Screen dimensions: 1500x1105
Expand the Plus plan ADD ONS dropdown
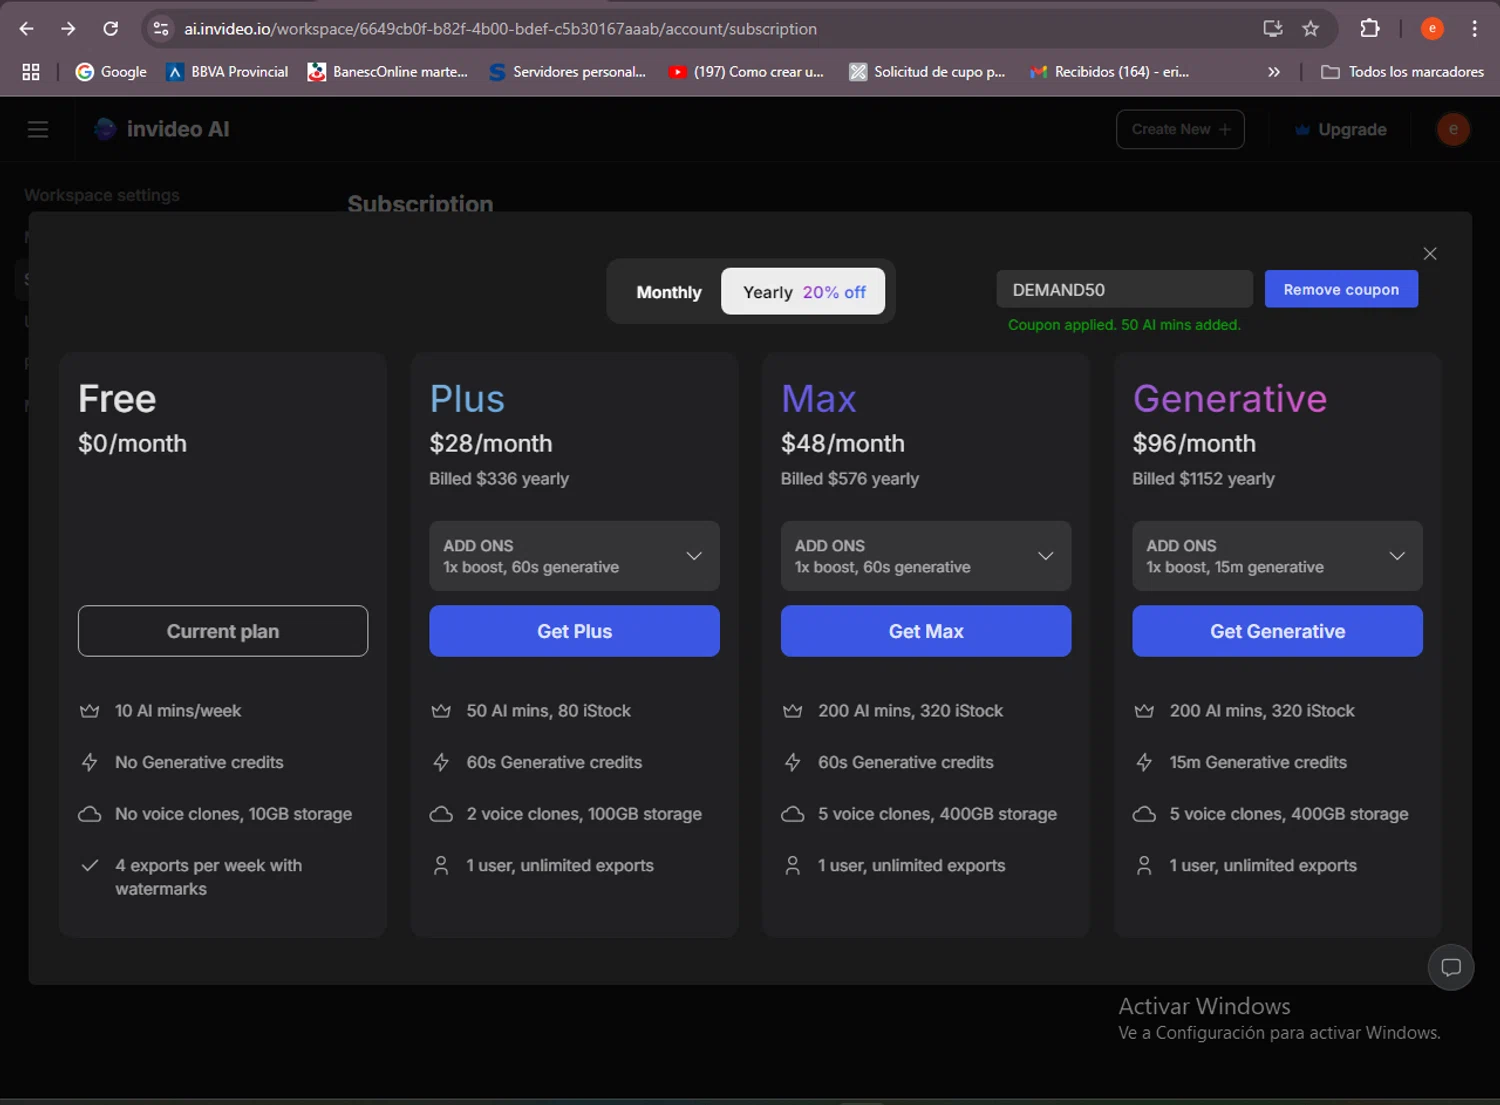(574, 556)
